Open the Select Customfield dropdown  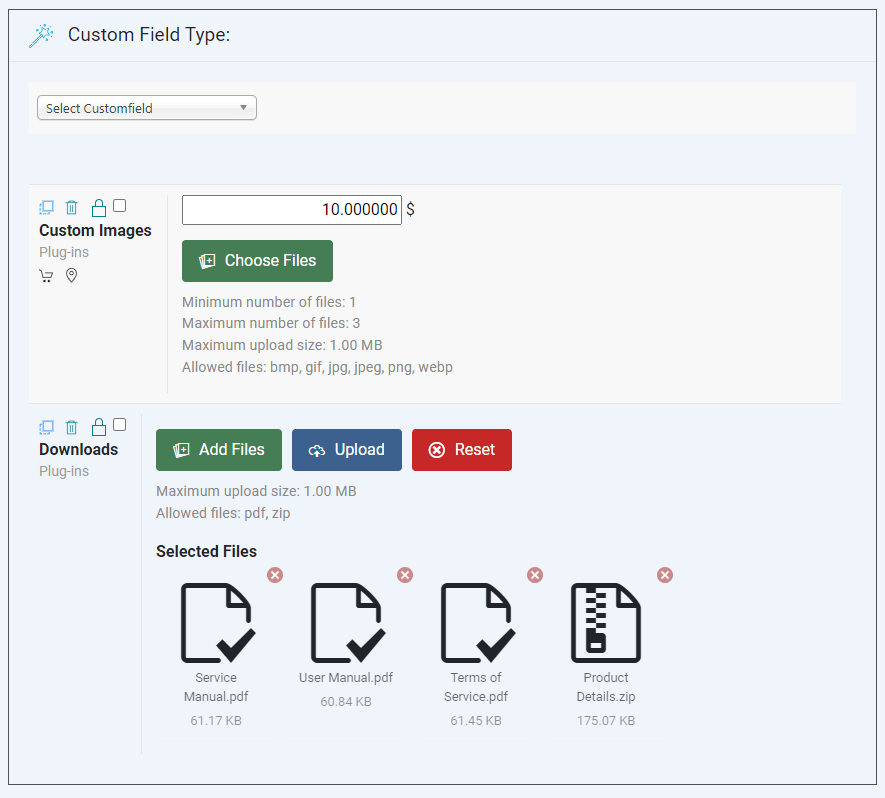point(147,108)
